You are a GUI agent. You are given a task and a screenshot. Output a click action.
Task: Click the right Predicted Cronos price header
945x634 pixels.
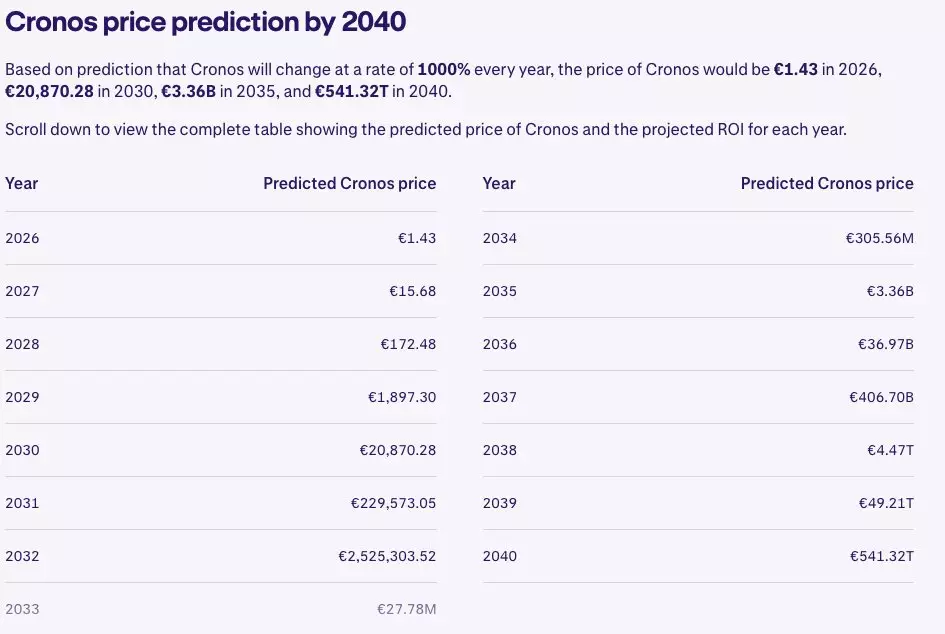click(826, 183)
